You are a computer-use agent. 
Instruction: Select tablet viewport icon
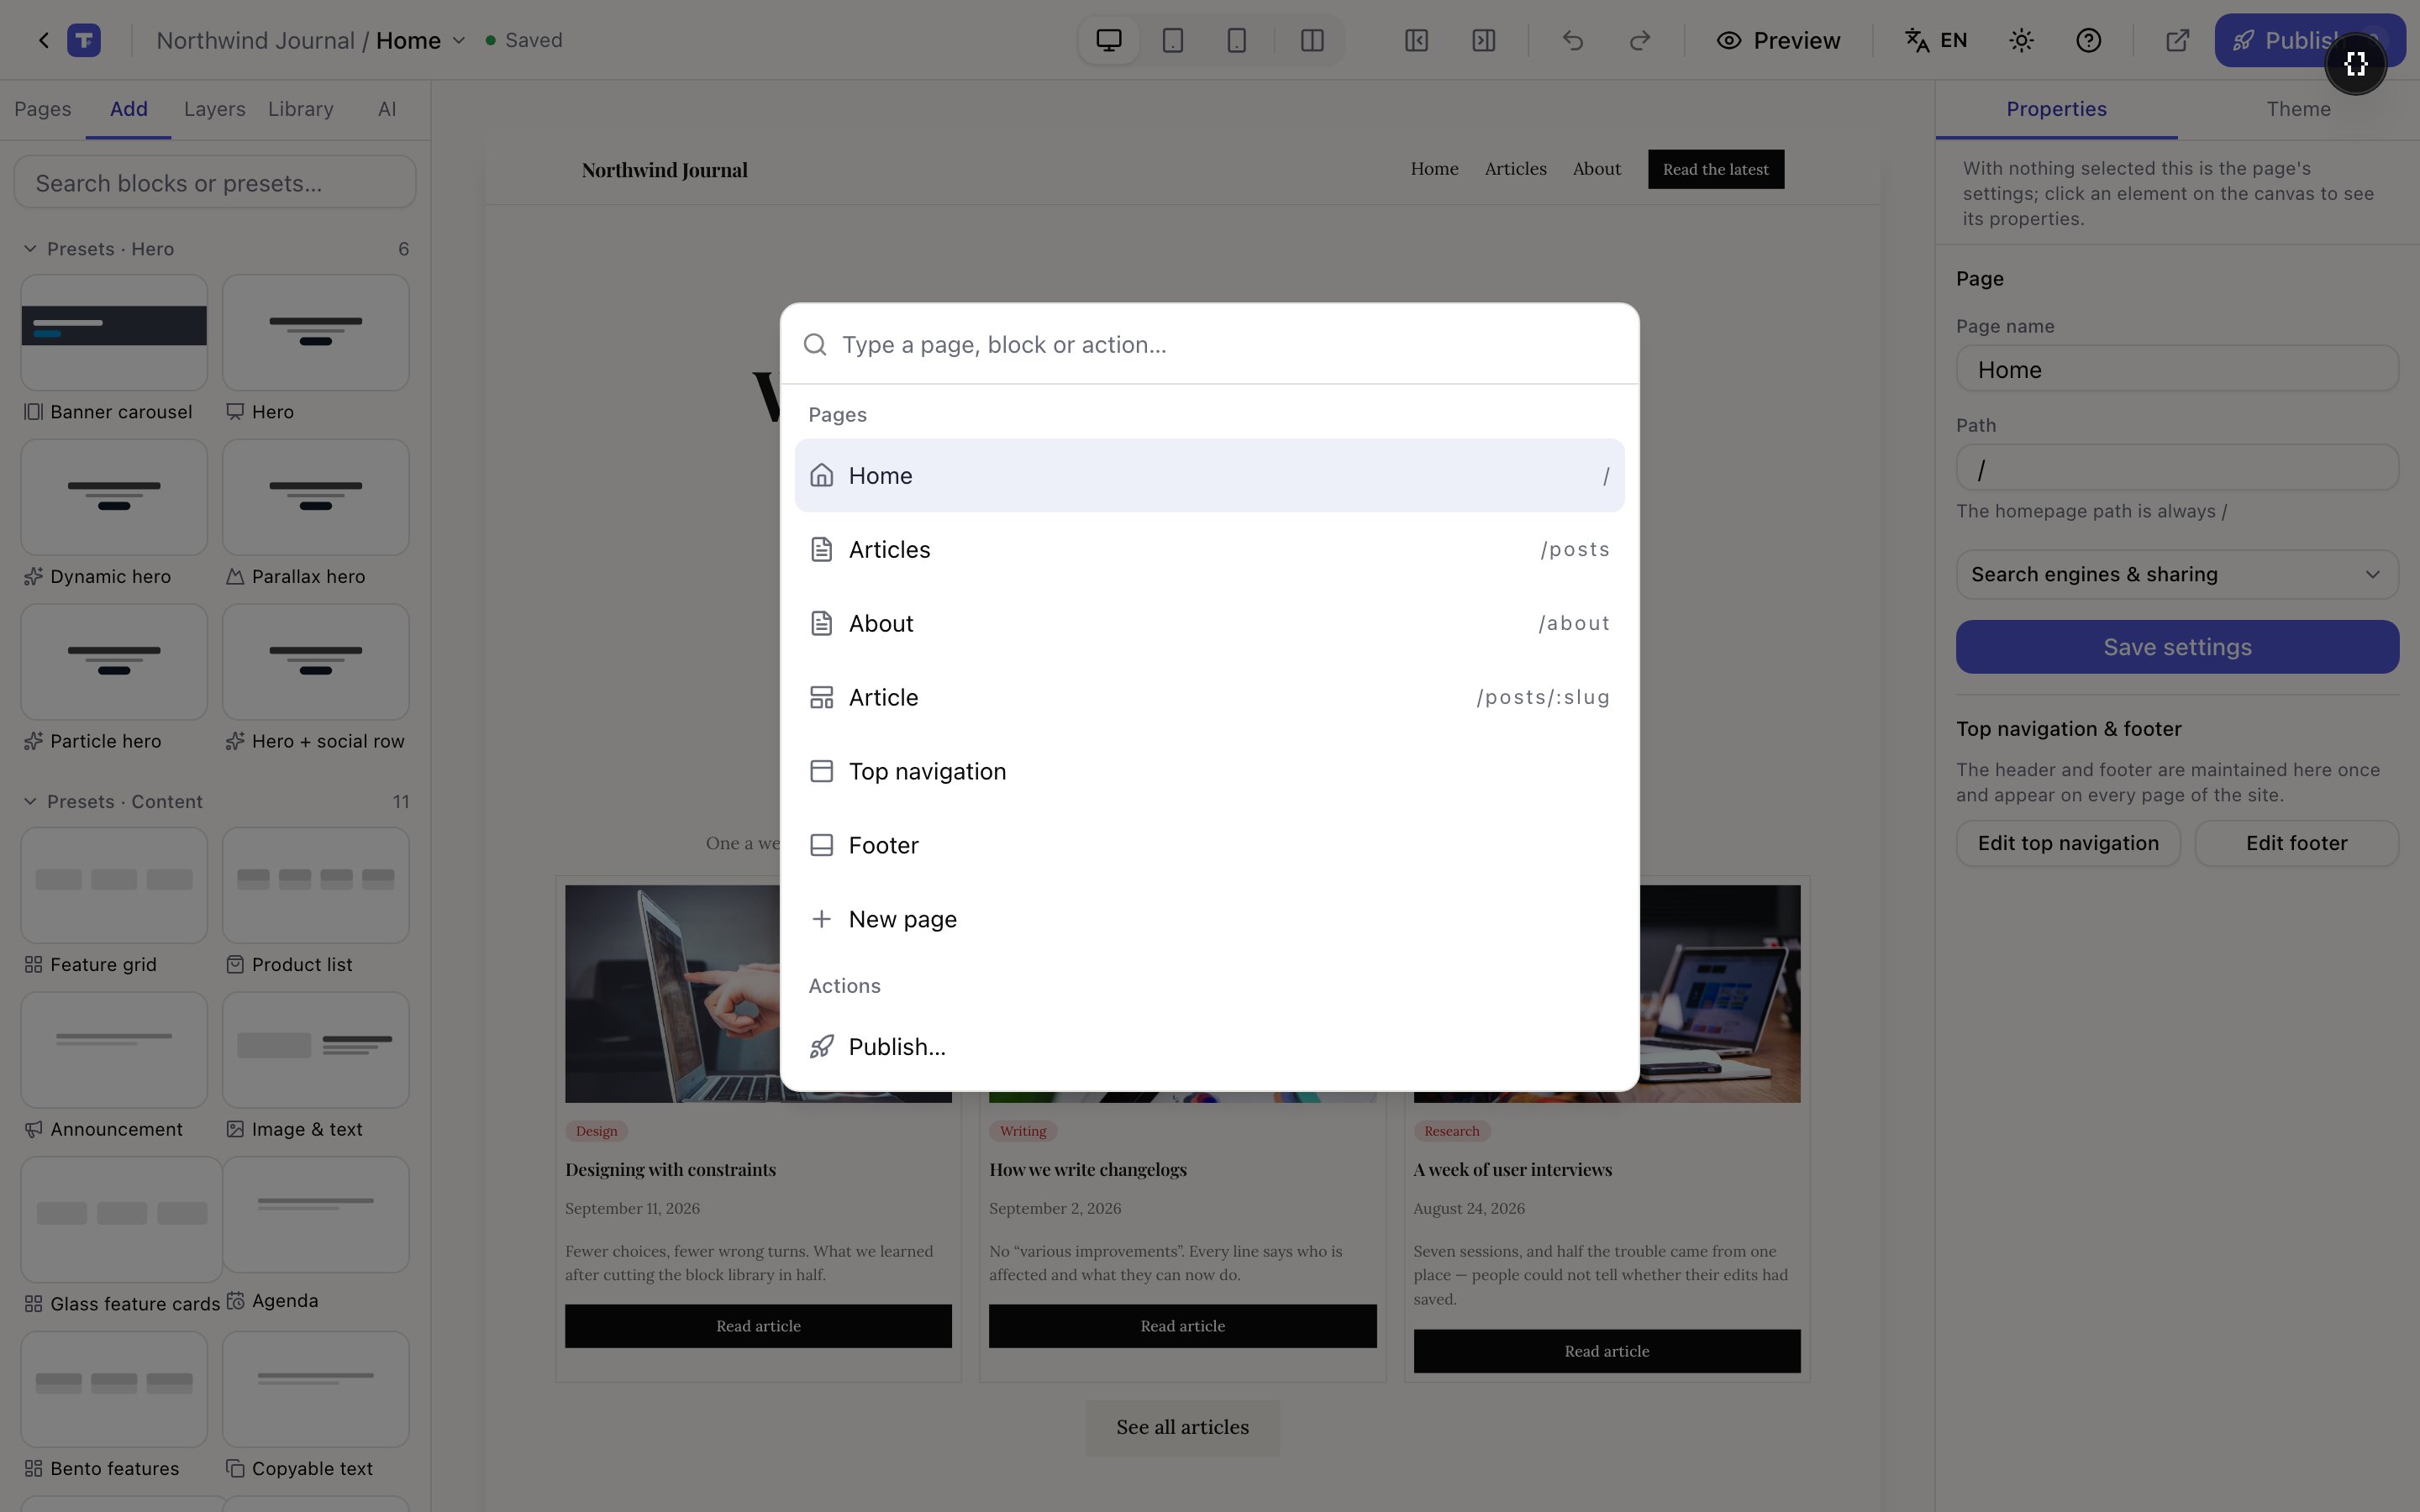(1173, 40)
